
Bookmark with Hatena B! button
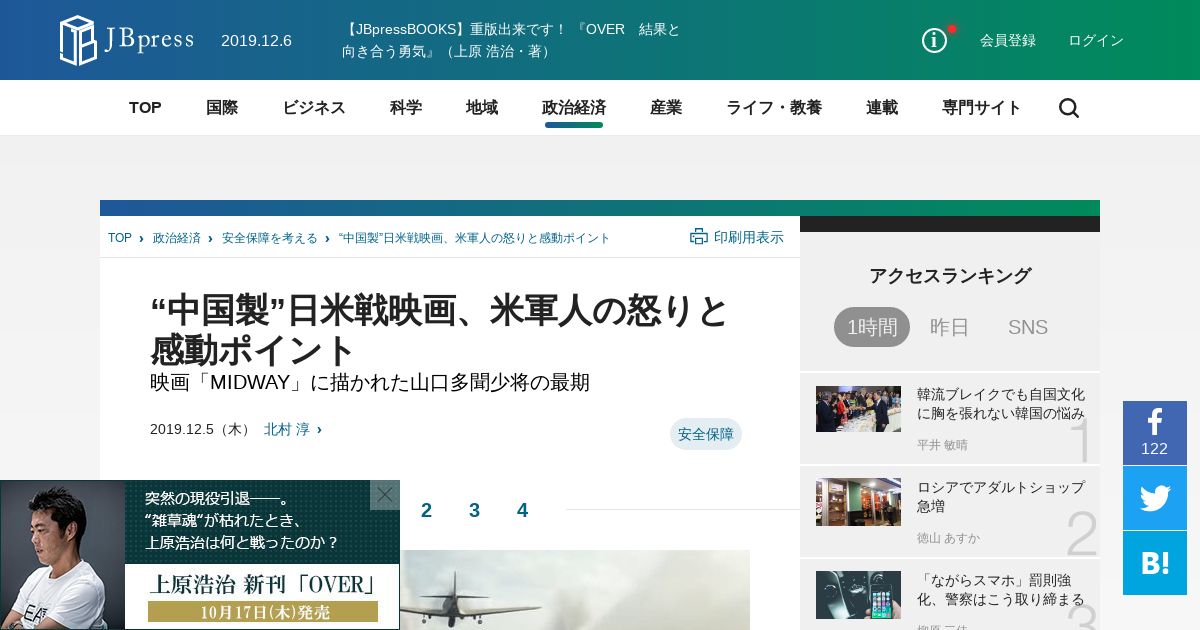coord(1155,563)
